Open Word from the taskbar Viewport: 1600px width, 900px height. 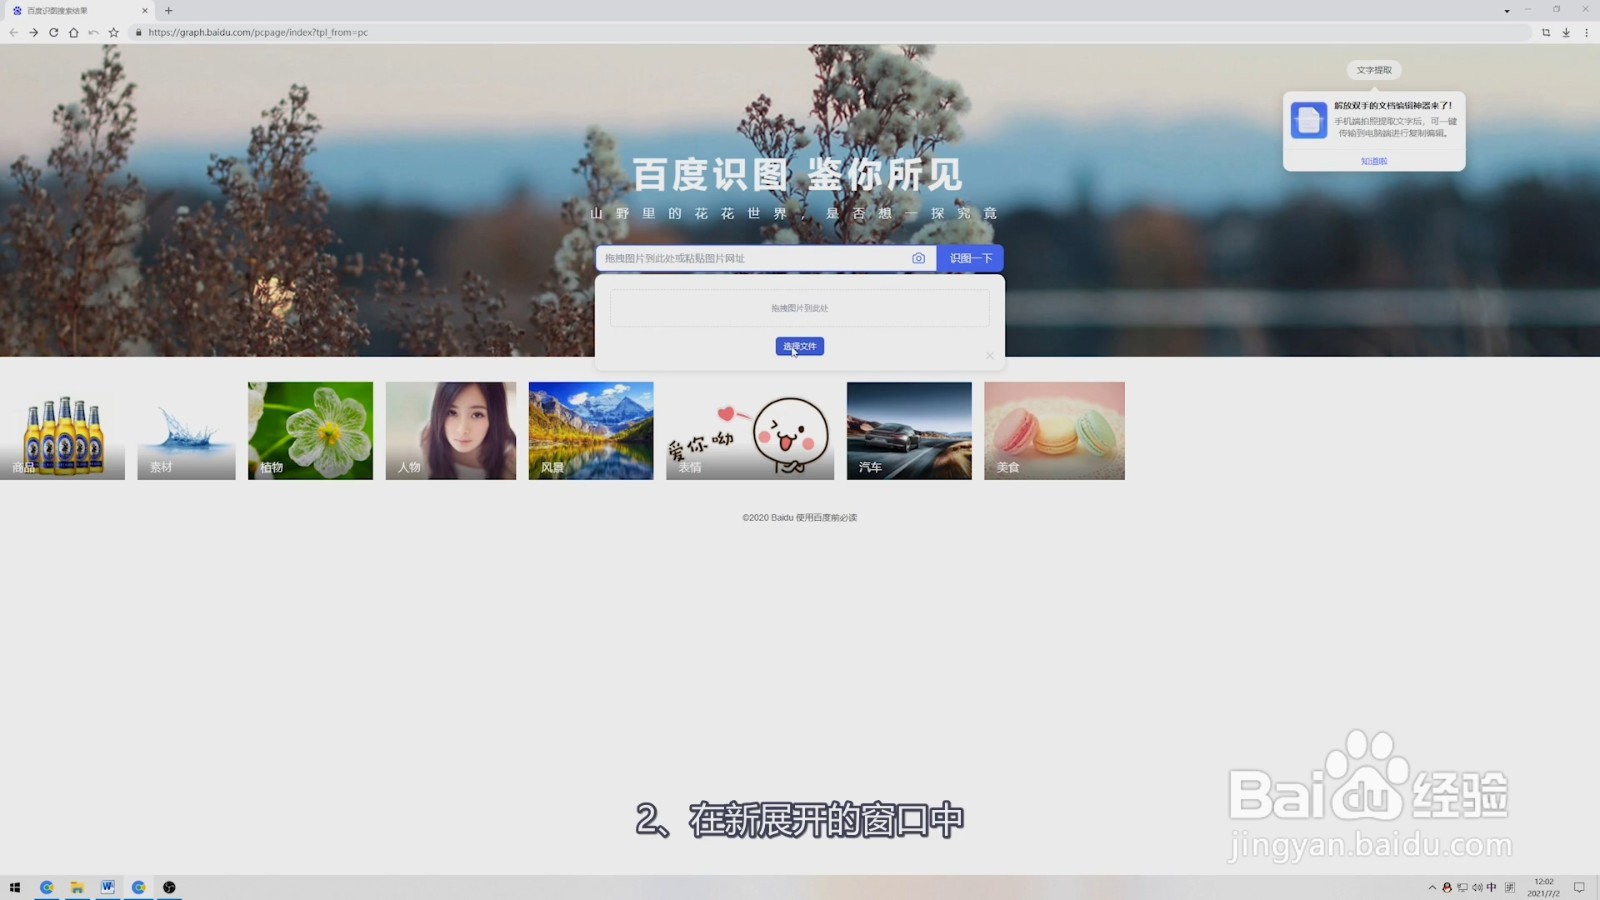107,887
